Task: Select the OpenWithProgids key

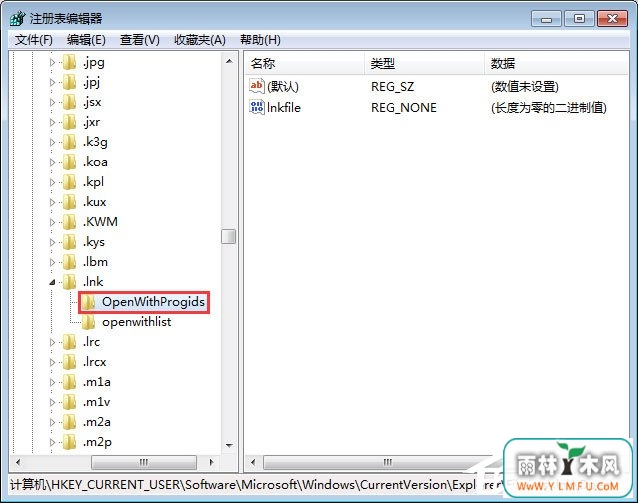Action: click(153, 302)
